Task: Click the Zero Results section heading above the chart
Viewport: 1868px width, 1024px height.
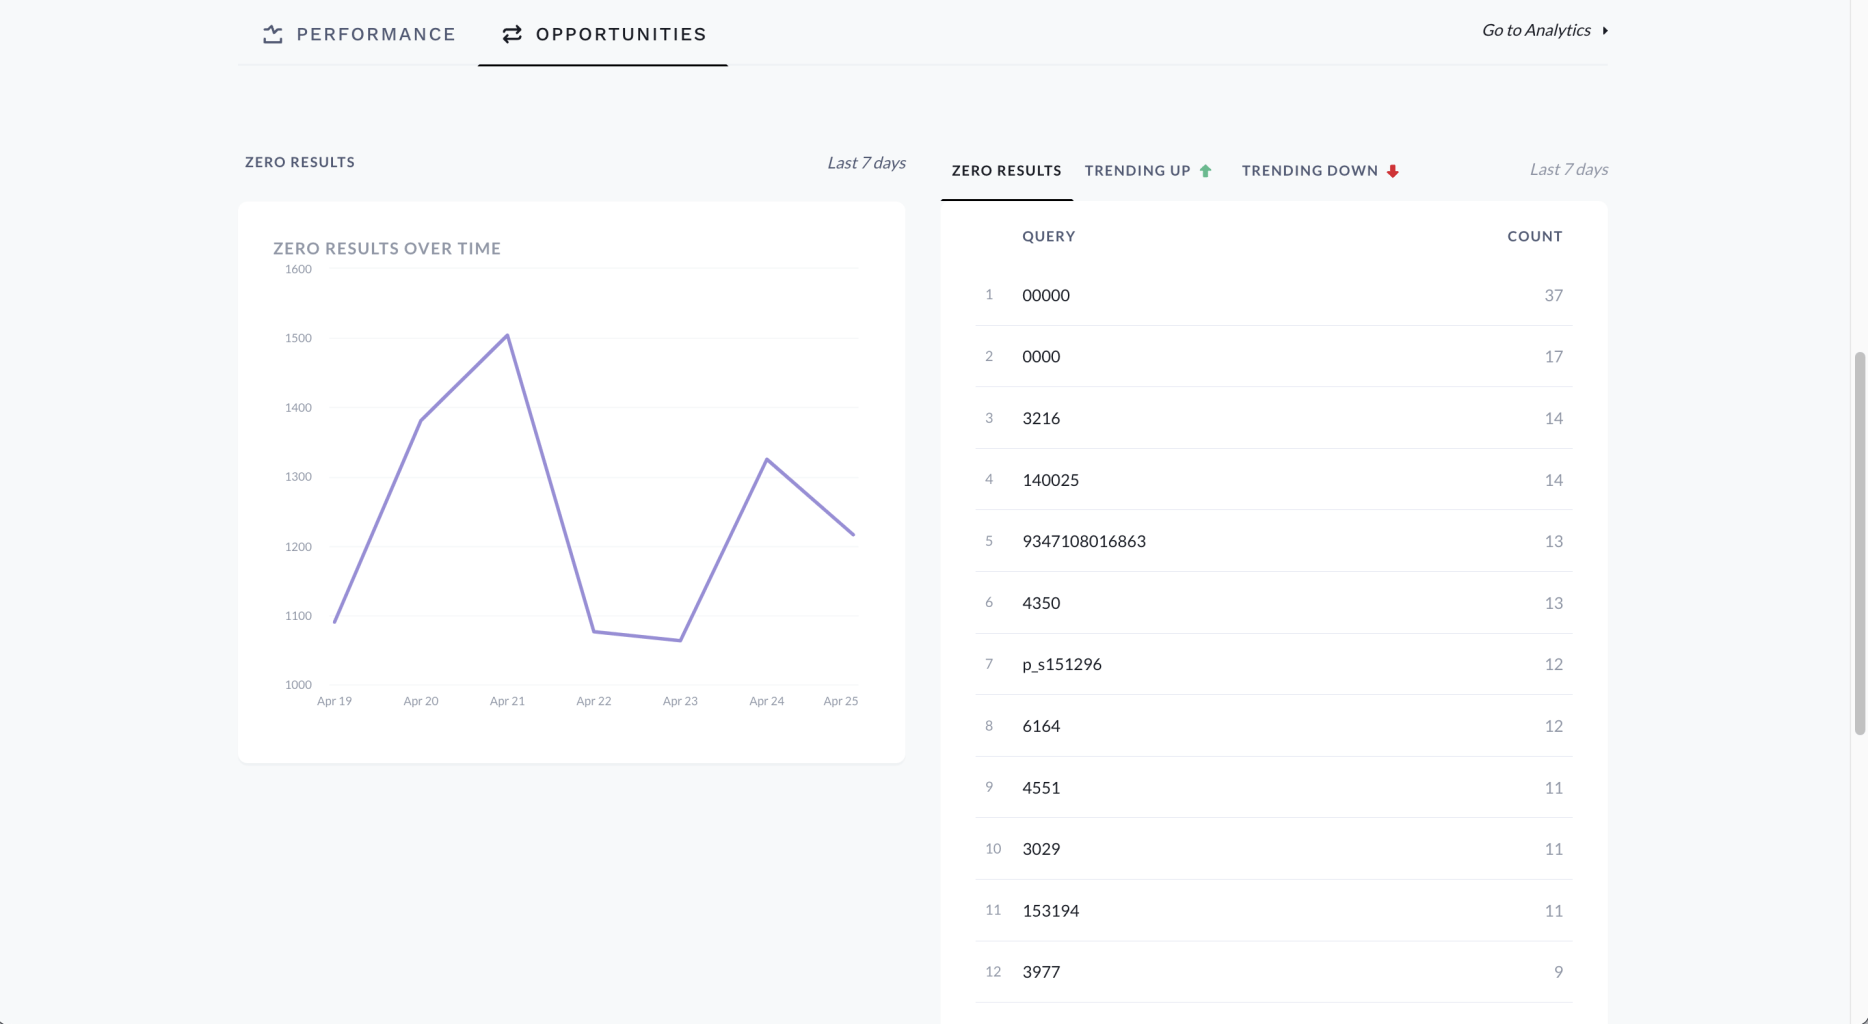Action: pos(300,162)
